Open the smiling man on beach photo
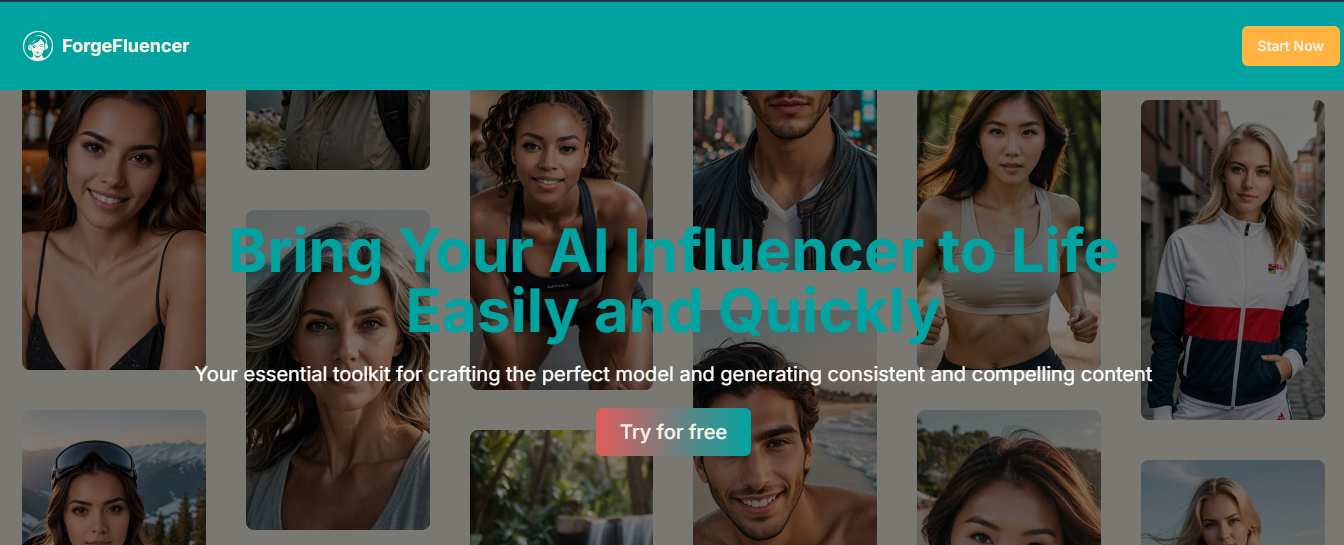Screen dimensions: 1344x545 tap(785, 428)
